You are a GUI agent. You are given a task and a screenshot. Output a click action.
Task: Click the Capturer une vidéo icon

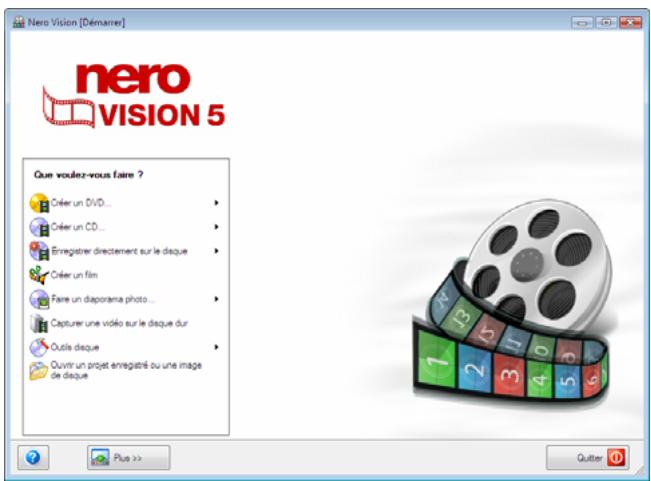[x=39, y=323]
